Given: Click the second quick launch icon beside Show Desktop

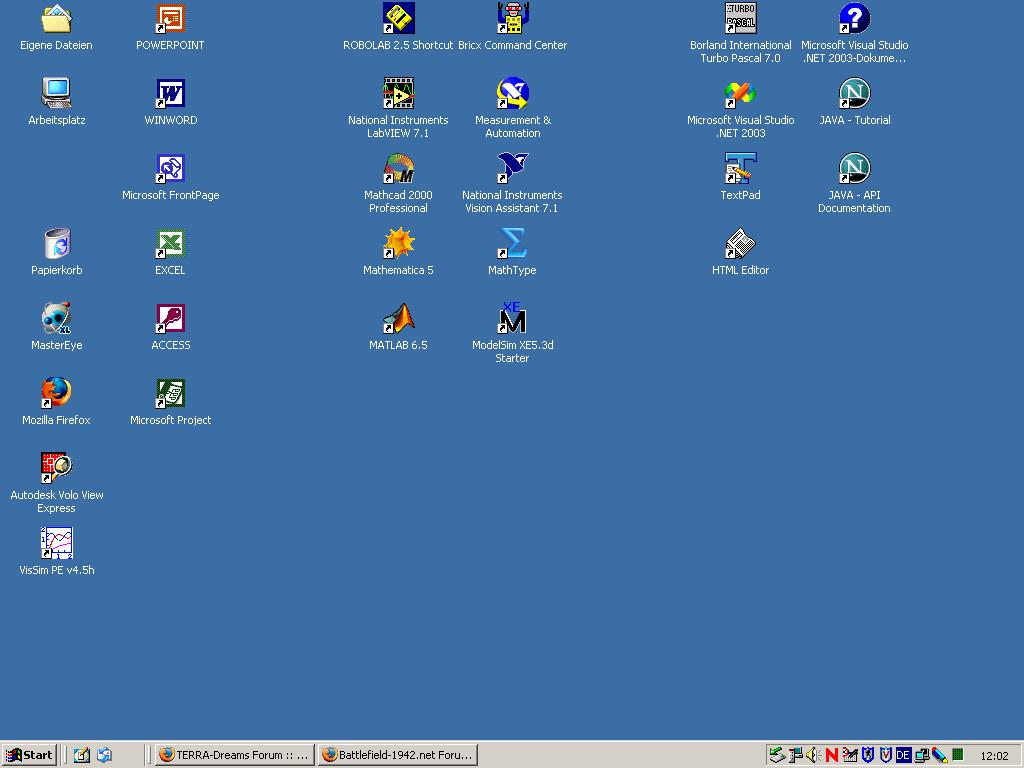Looking at the screenshot, I should (x=104, y=755).
